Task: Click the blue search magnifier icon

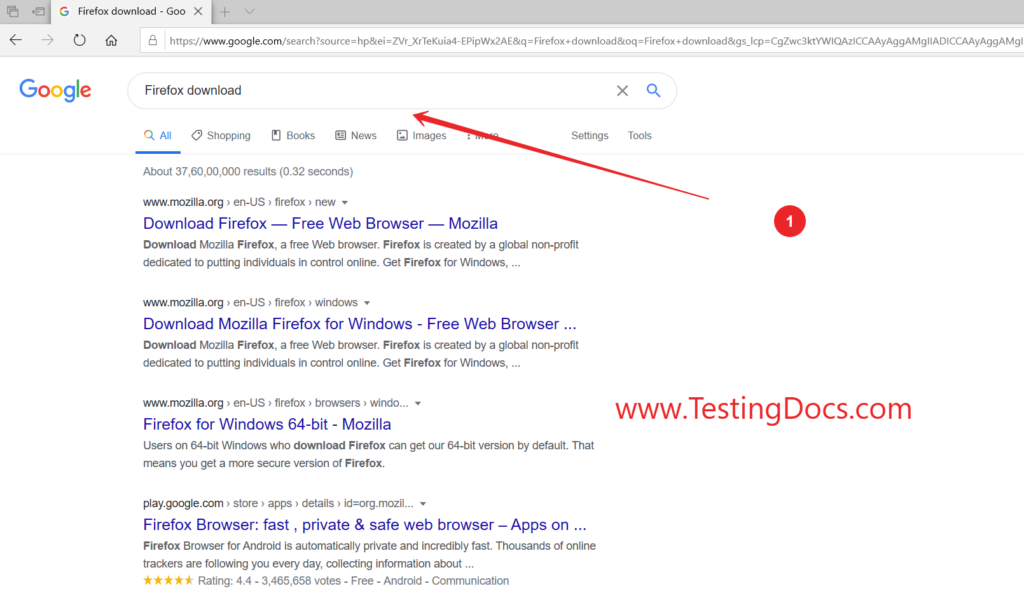Action: (653, 90)
